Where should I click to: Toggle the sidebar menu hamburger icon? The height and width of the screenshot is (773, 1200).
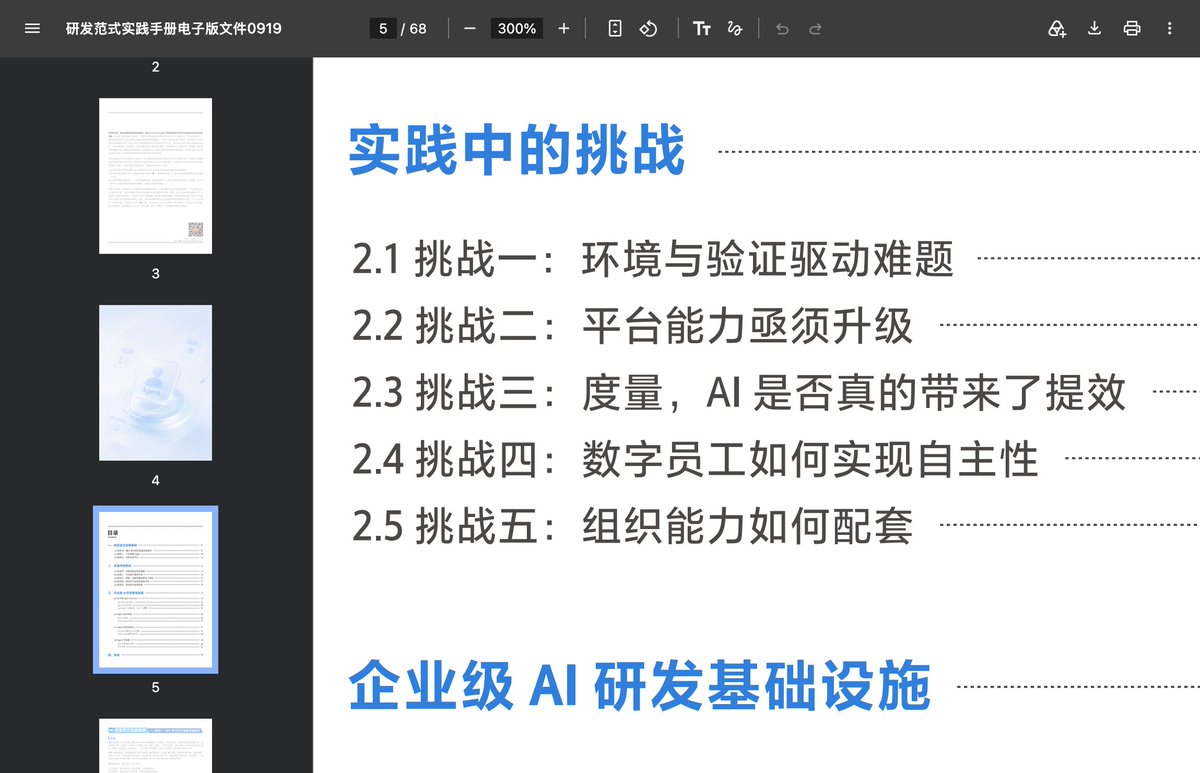[x=32, y=28]
